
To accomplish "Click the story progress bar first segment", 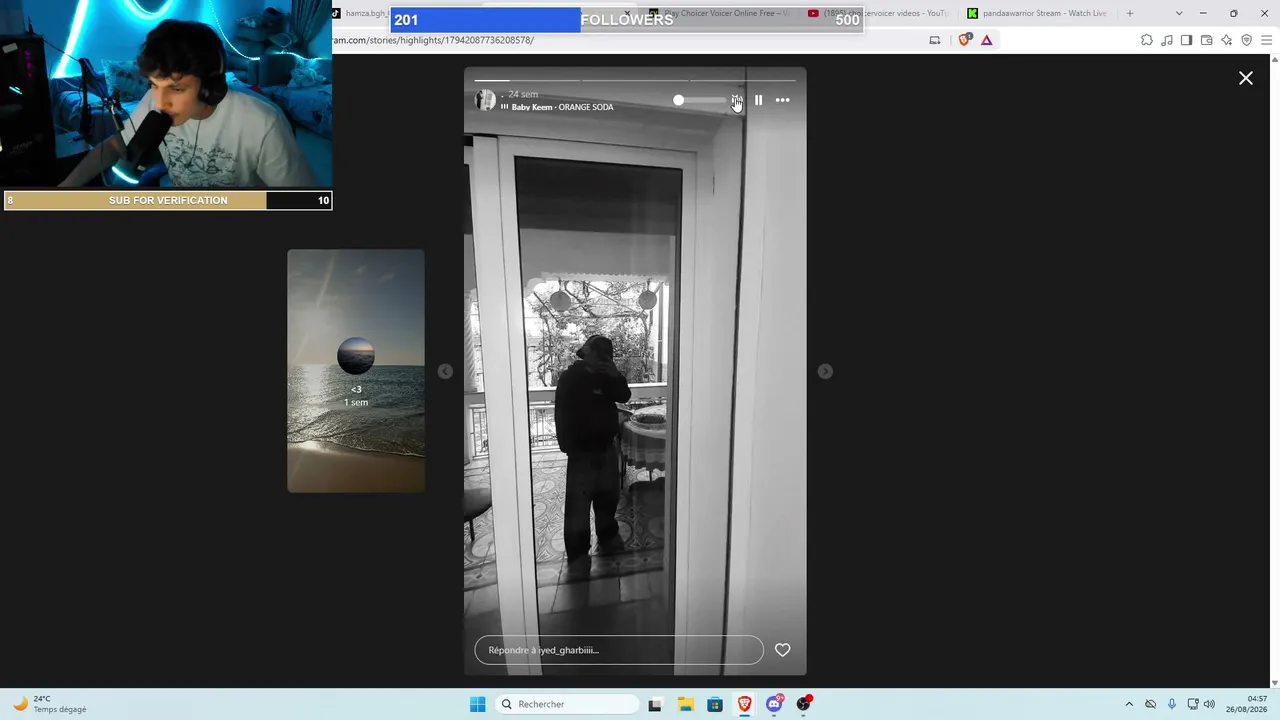I will coord(527,80).
